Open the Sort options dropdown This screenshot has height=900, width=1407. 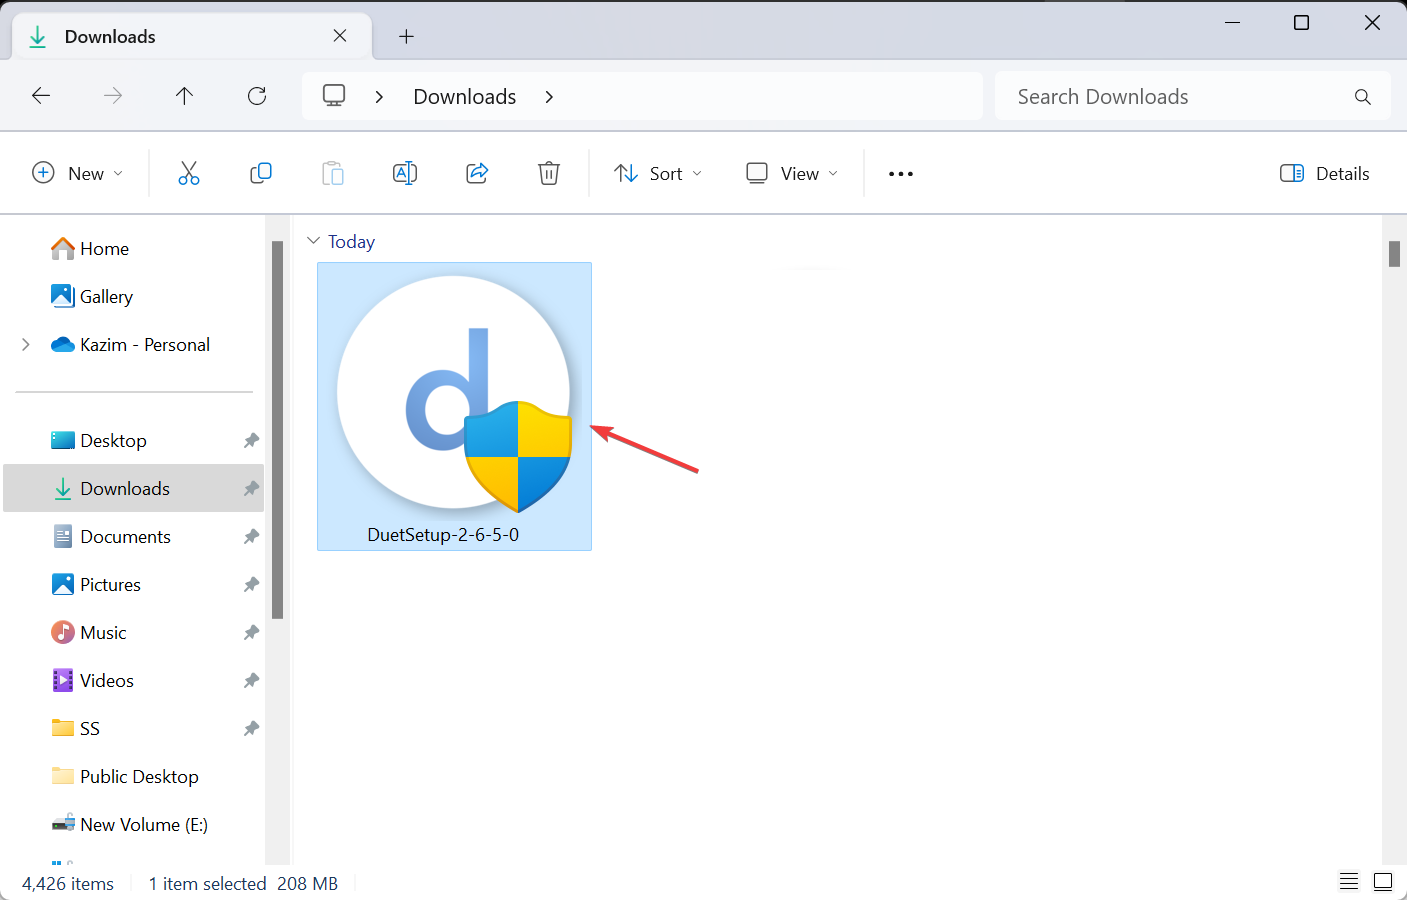pos(657,172)
